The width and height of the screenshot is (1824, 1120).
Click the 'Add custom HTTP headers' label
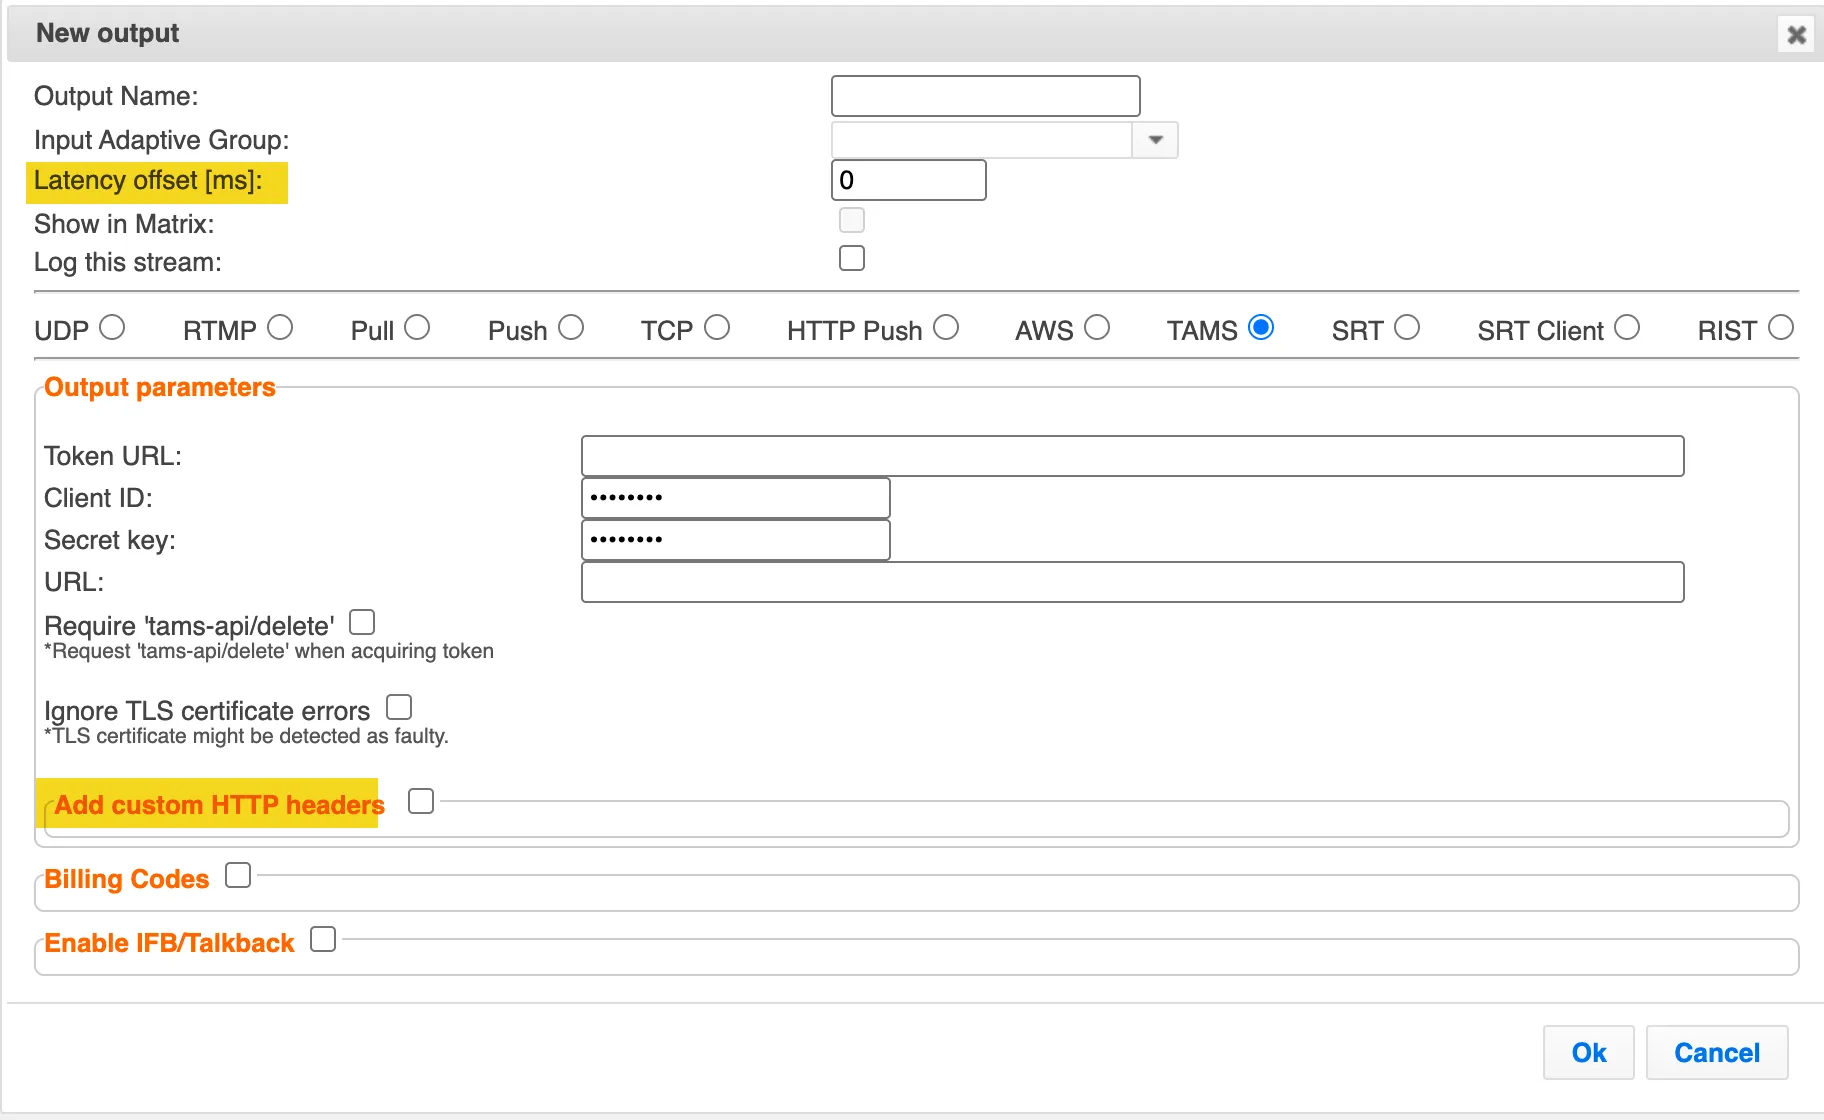219,805
